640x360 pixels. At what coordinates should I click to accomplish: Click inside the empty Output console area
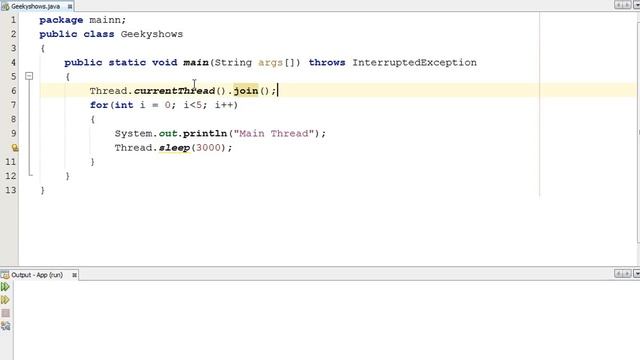pos(327,320)
